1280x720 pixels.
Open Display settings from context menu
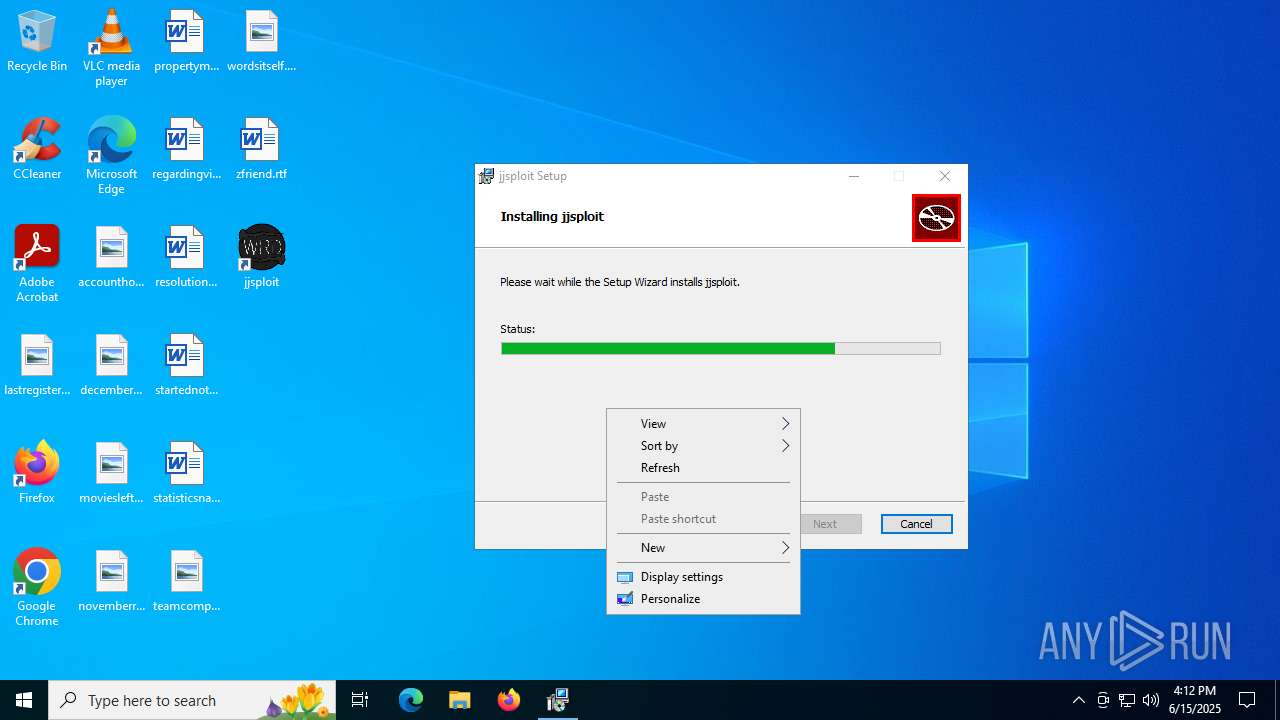pyautogui.click(x=703, y=577)
